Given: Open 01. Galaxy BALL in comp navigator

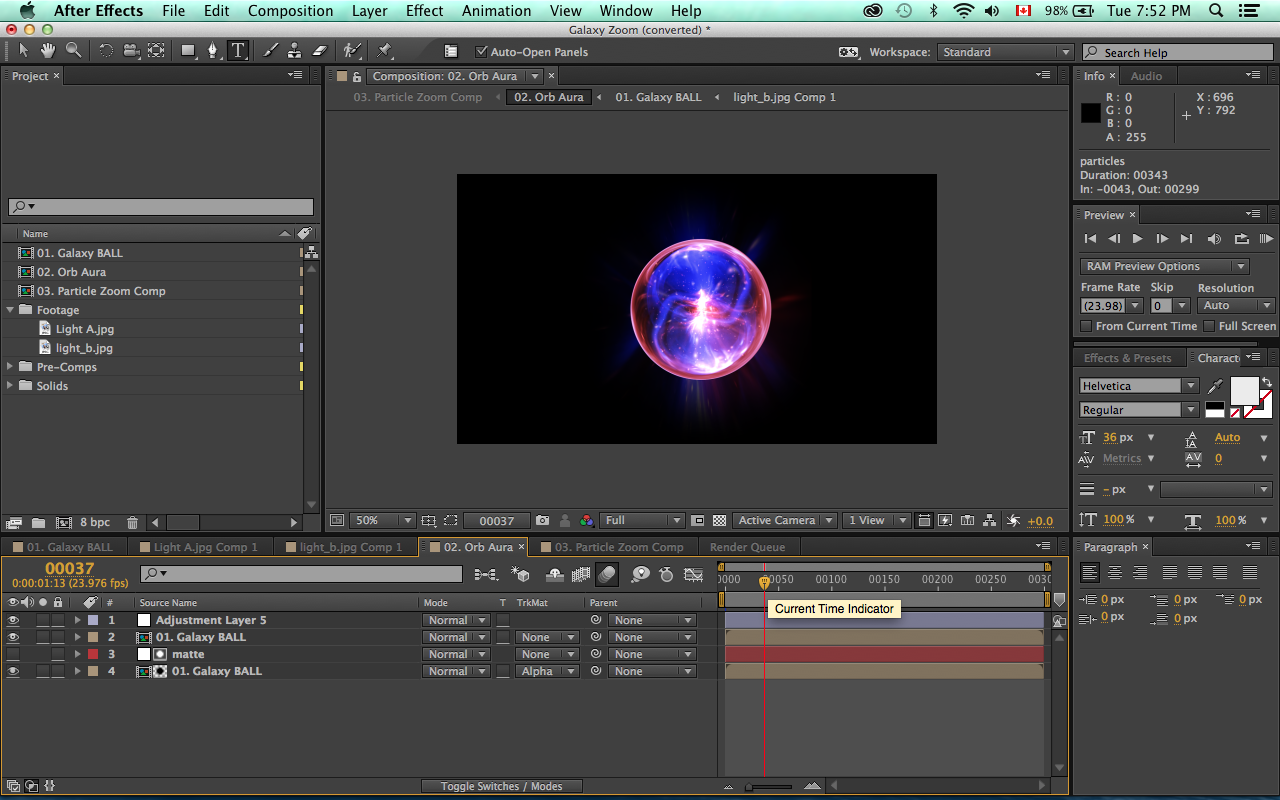Looking at the screenshot, I should pyautogui.click(x=658, y=97).
